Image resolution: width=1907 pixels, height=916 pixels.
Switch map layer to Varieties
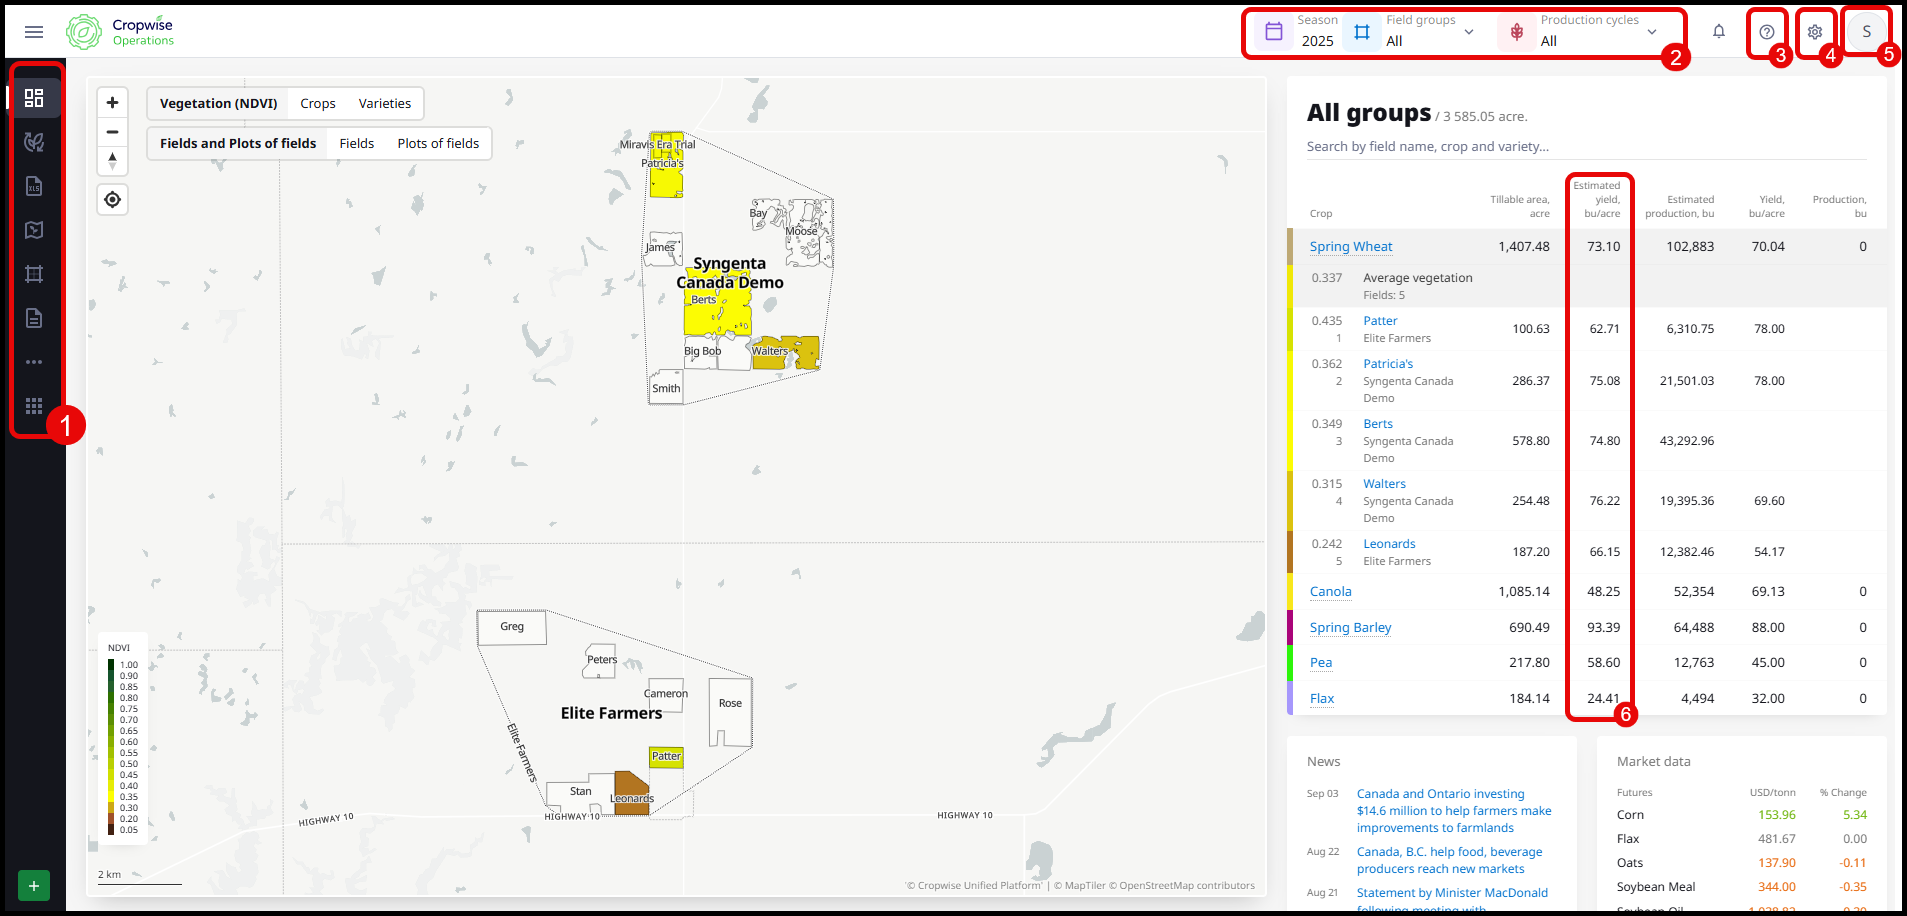[385, 104]
